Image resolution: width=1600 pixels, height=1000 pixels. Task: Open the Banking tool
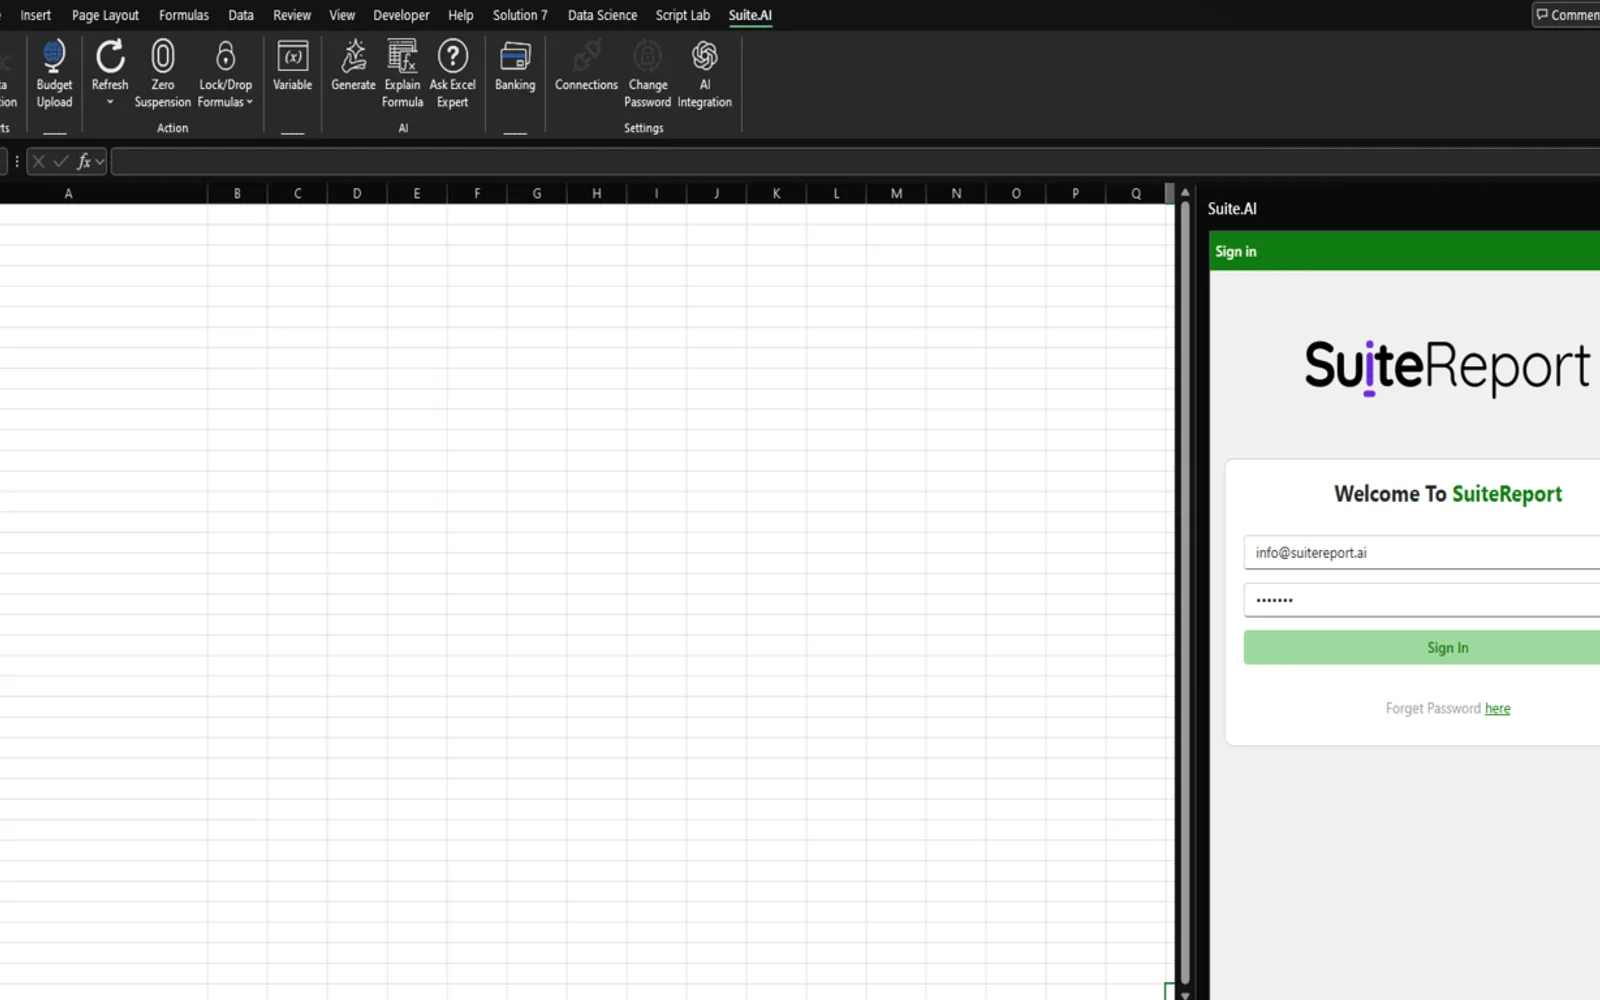[515, 66]
